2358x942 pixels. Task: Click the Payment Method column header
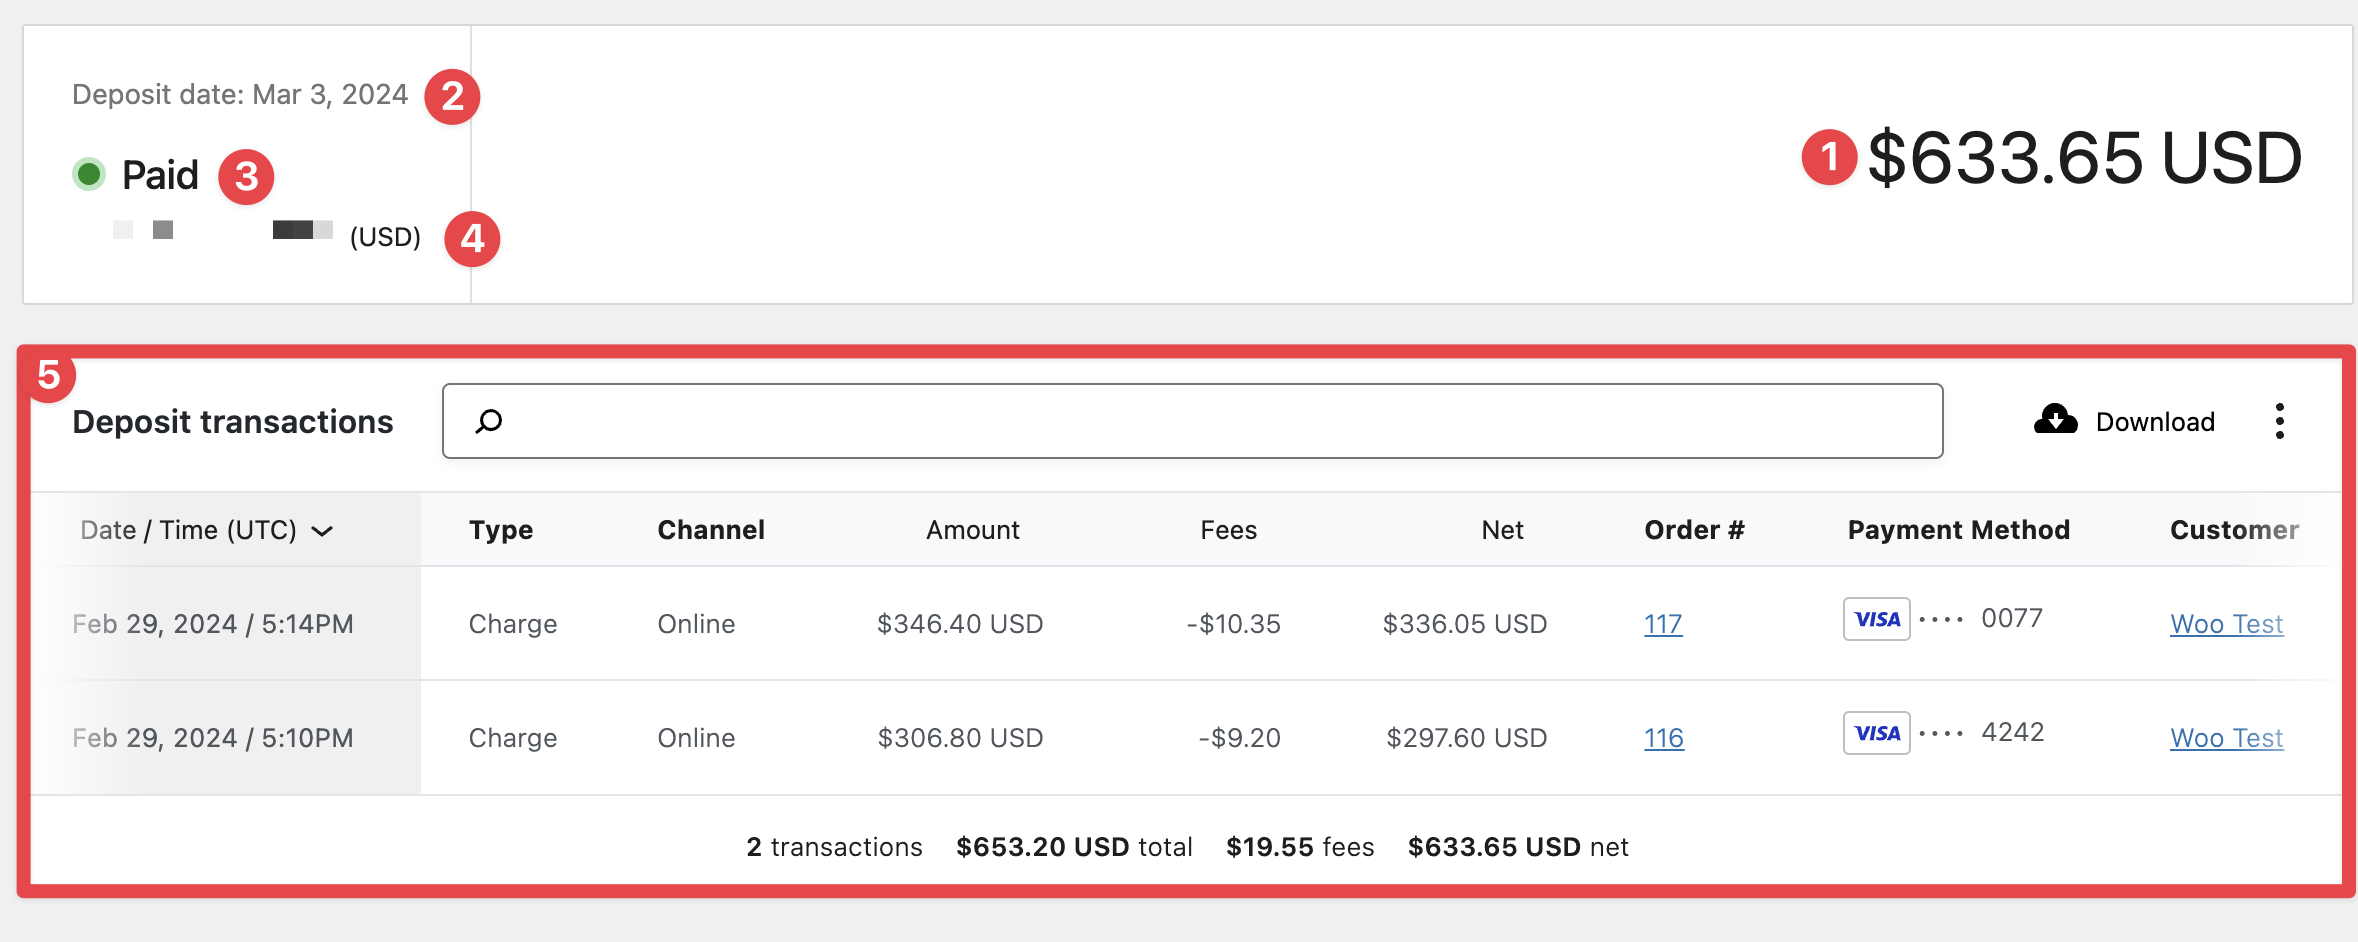point(1958,530)
